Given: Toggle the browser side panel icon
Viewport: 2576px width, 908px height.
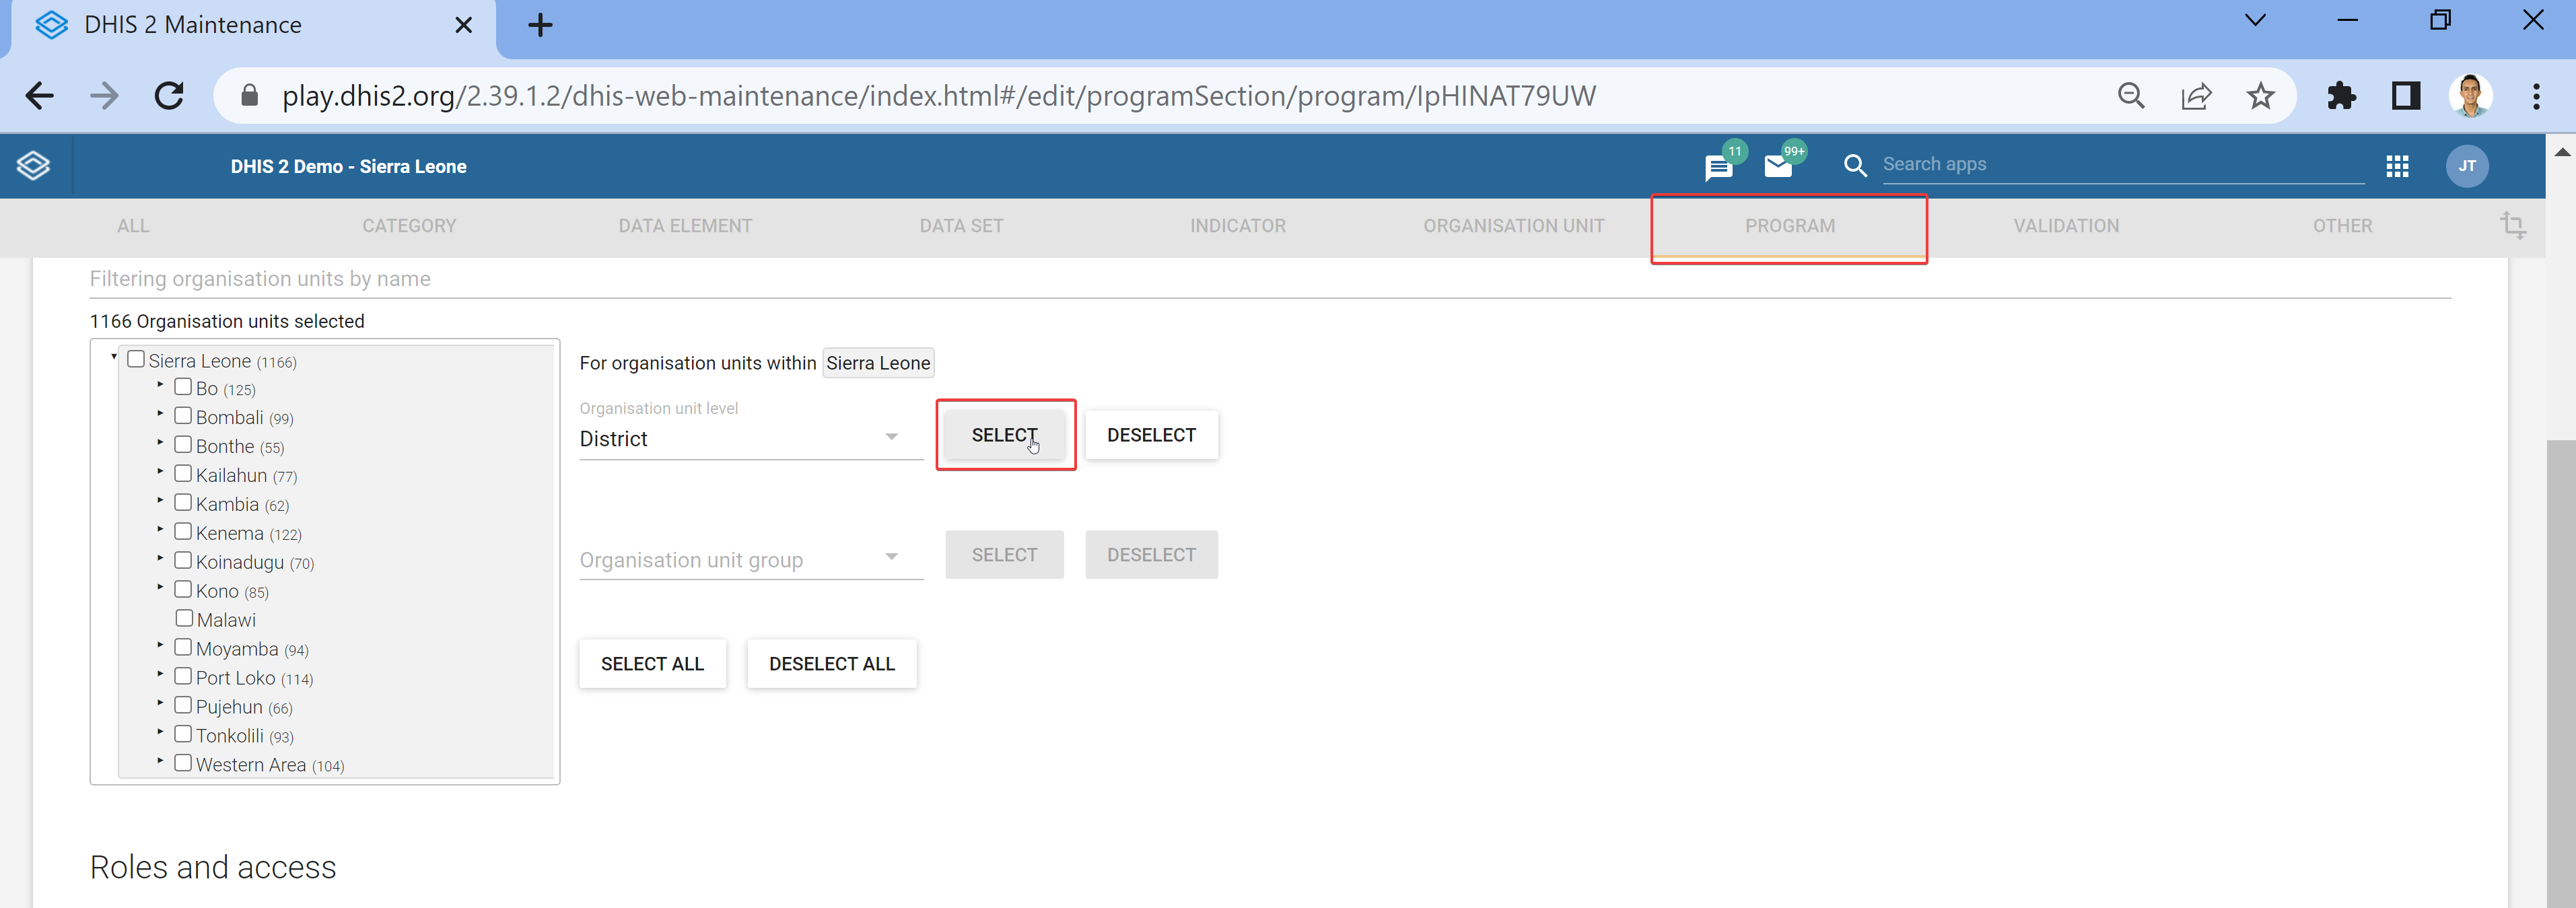Looking at the screenshot, I should pos(2406,96).
